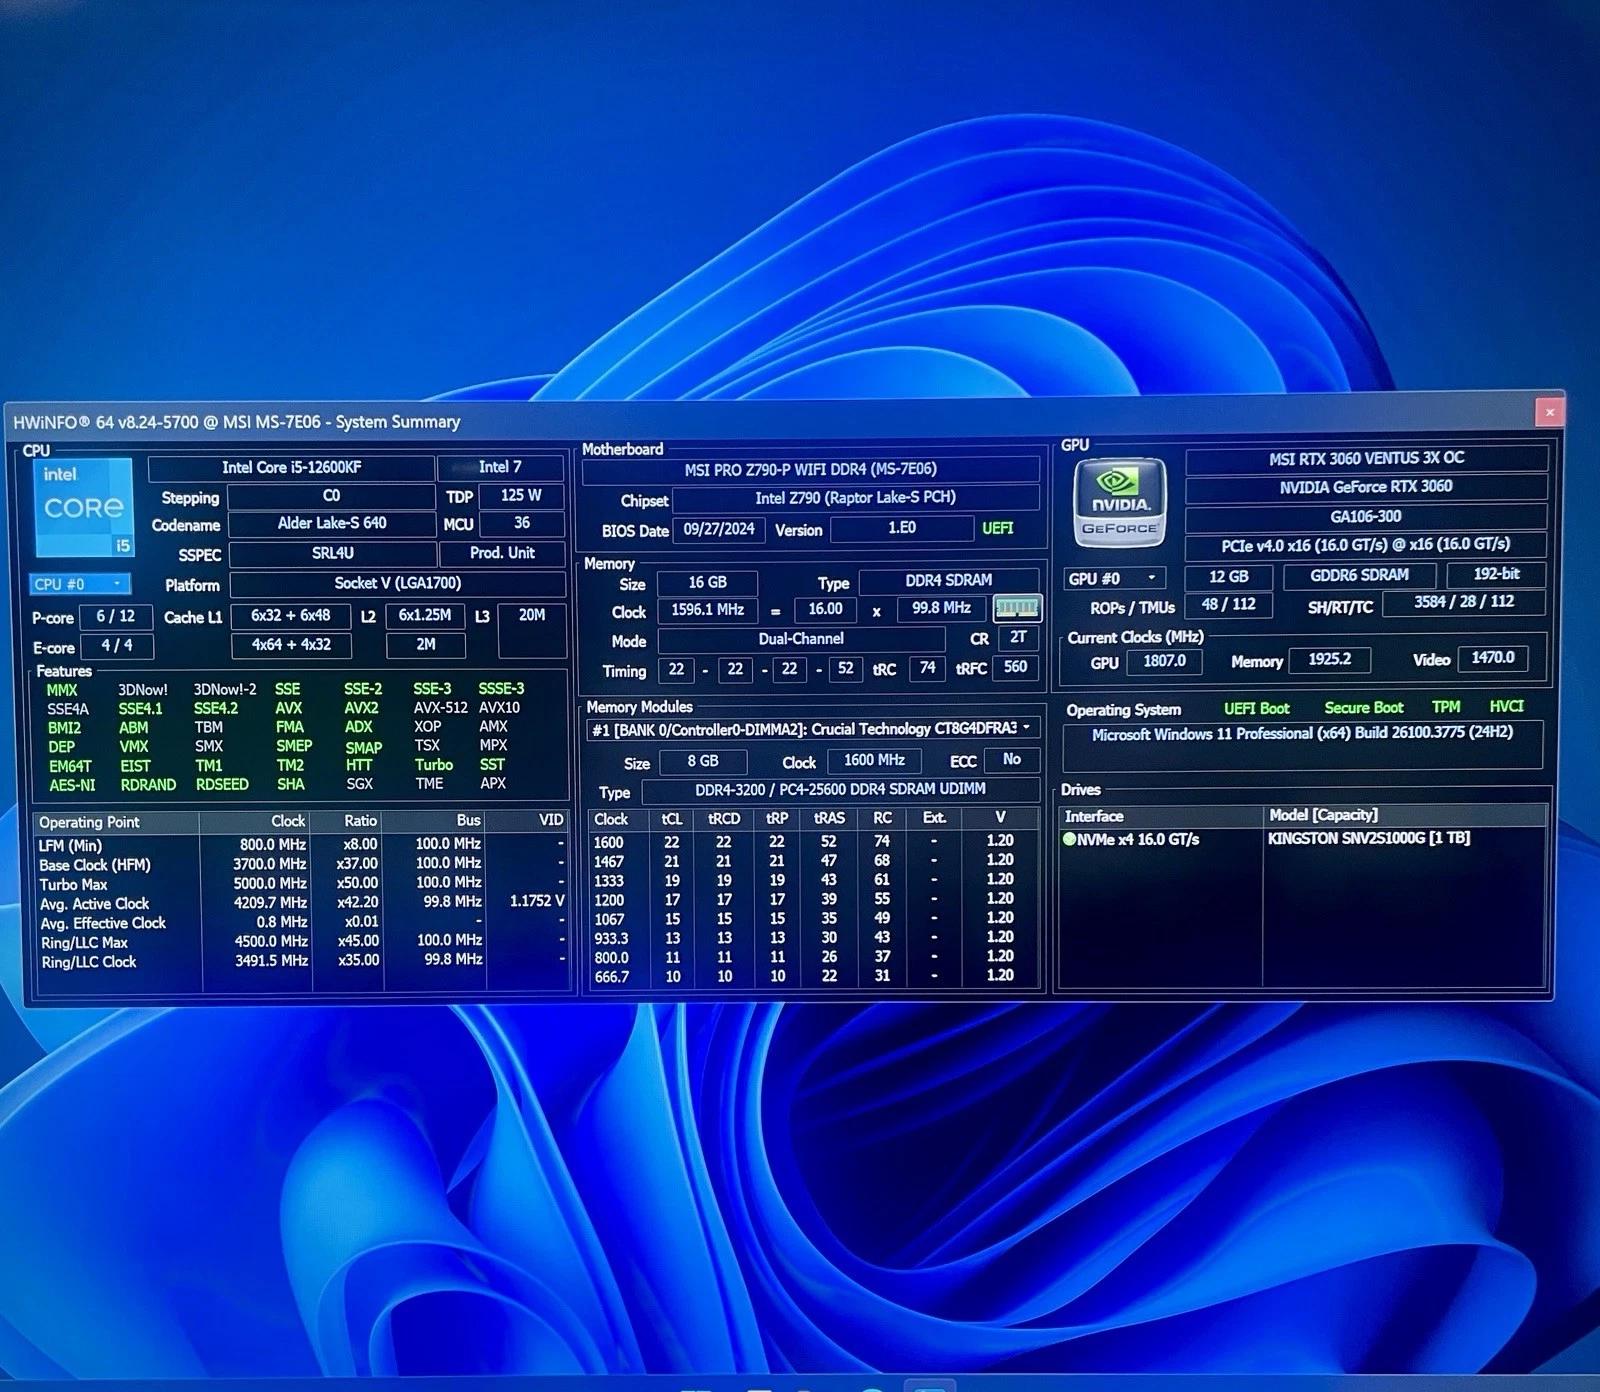The width and height of the screenshot is (1600, 1392).
Task: Click the L2 cache value '6x1.25M'
Action: coord(425,615)
